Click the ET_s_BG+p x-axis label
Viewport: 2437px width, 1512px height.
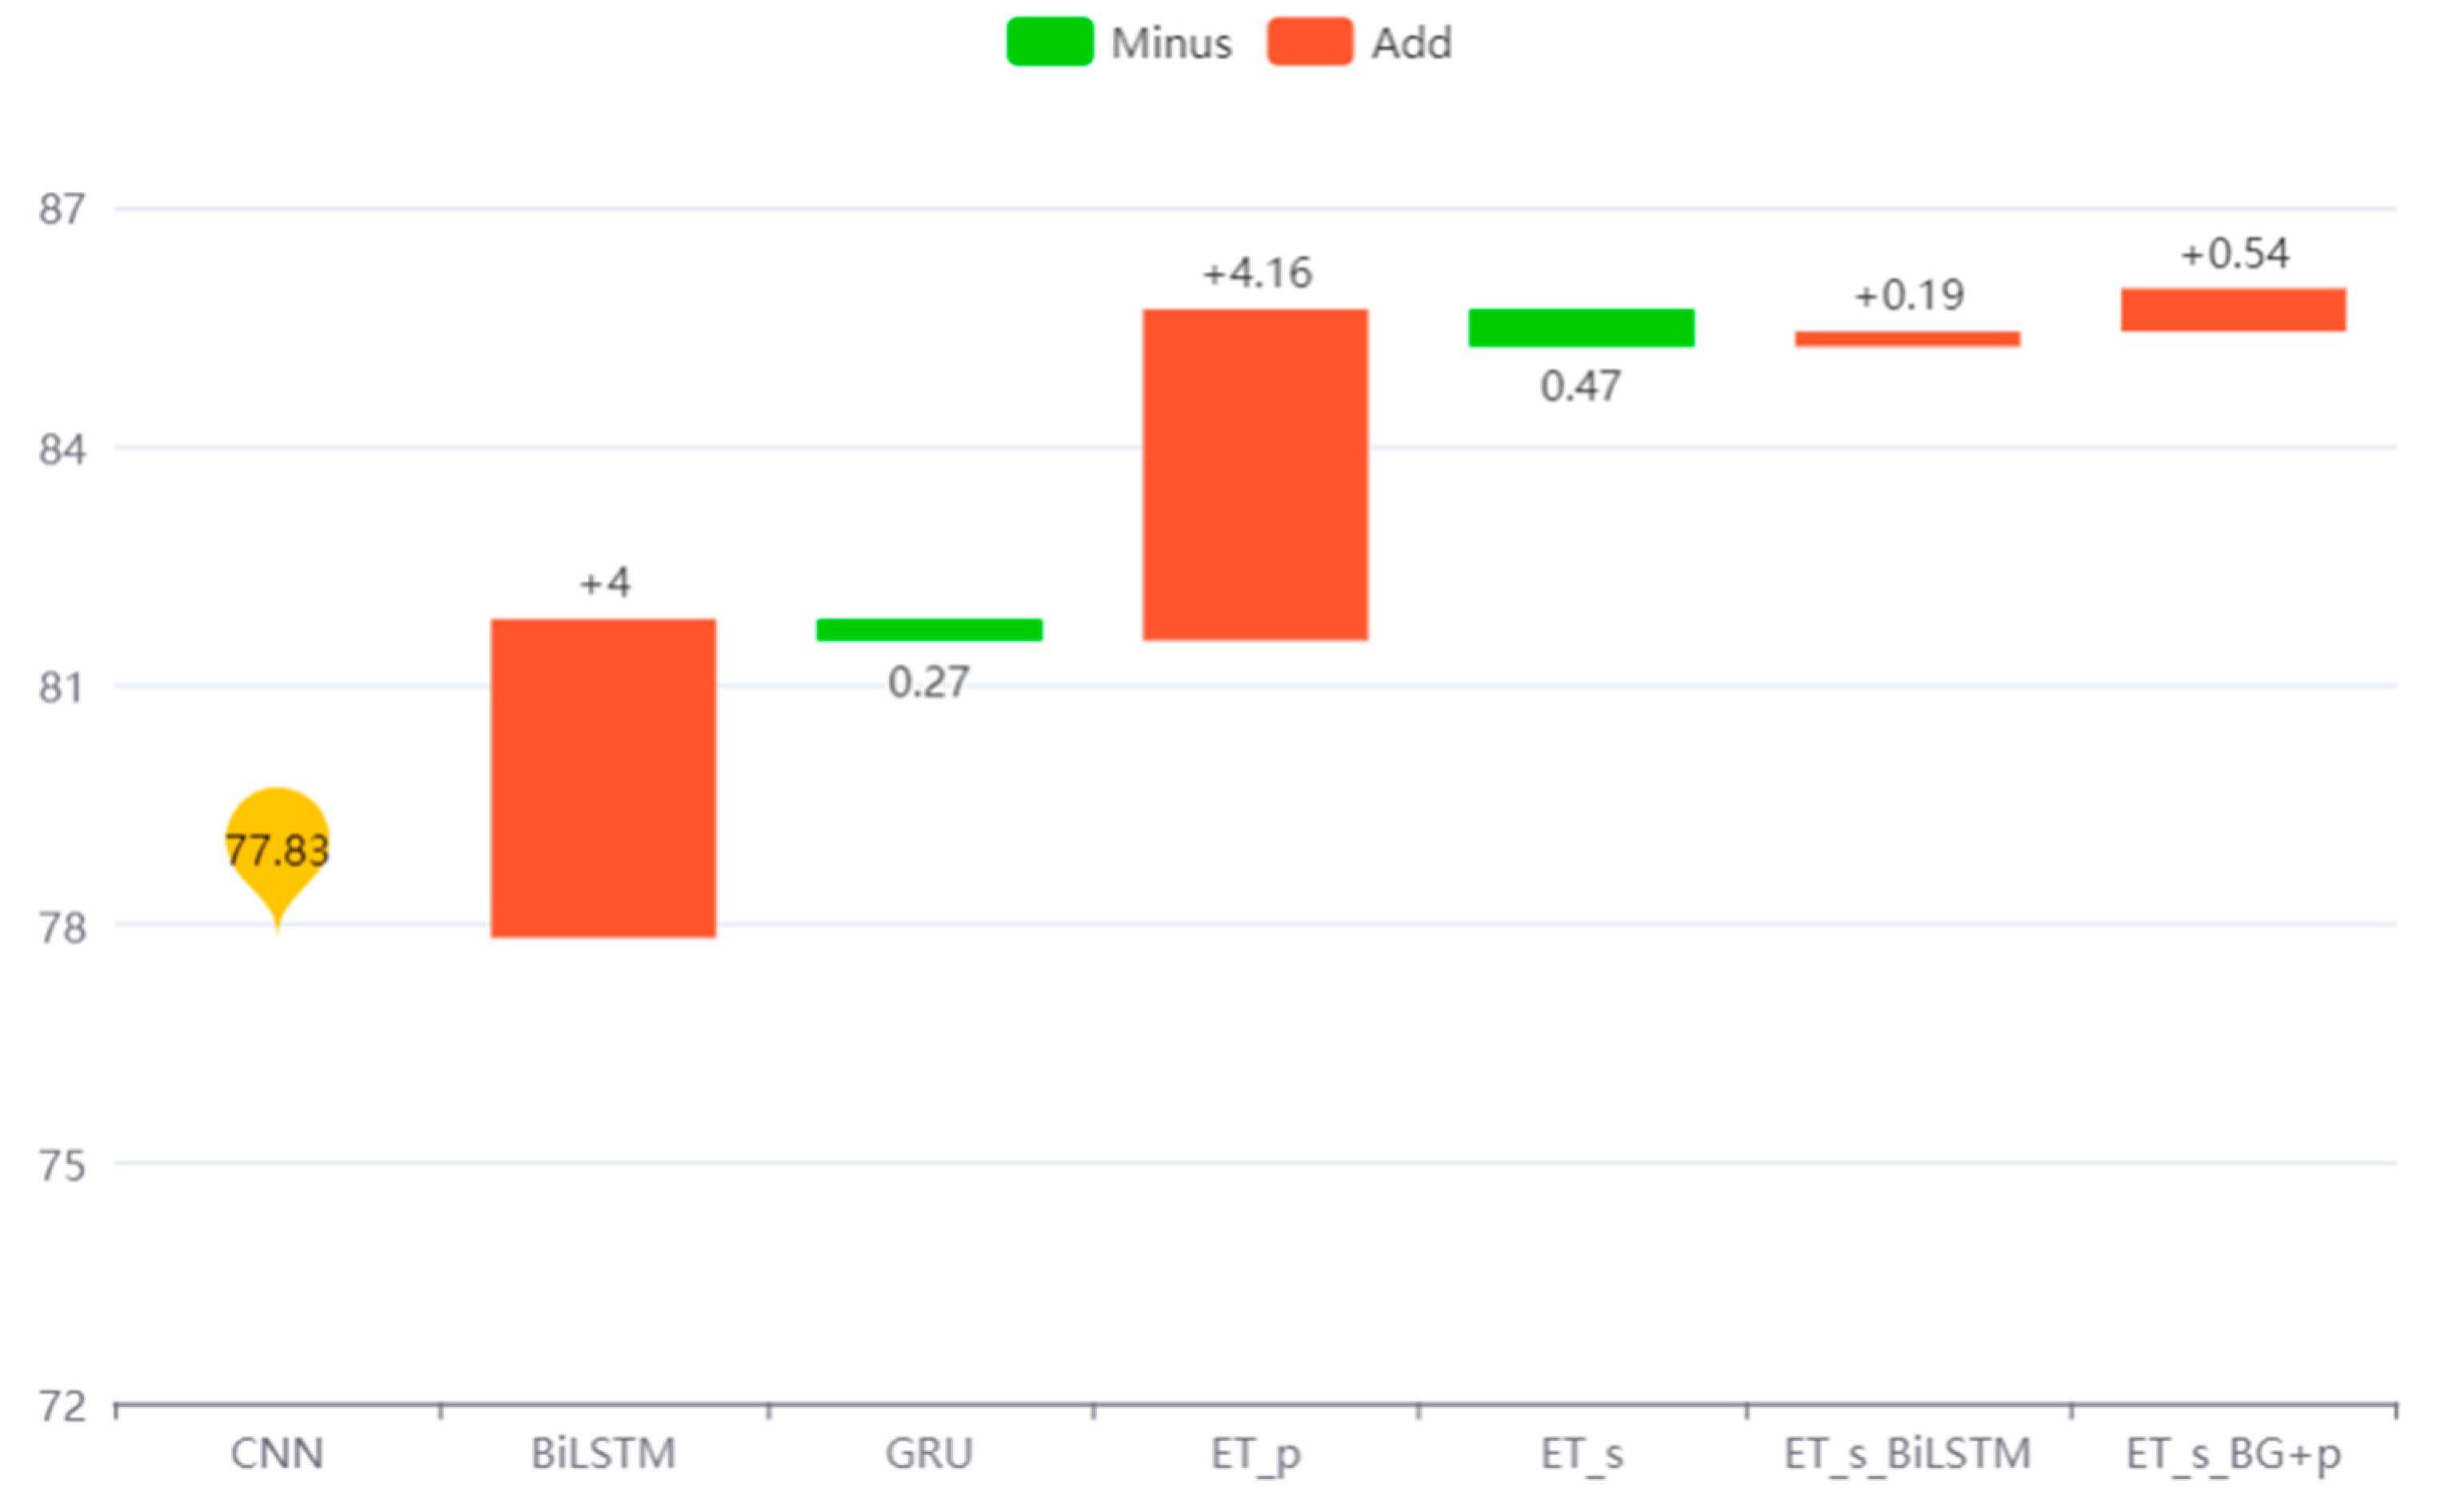tap(2233, 1453)
